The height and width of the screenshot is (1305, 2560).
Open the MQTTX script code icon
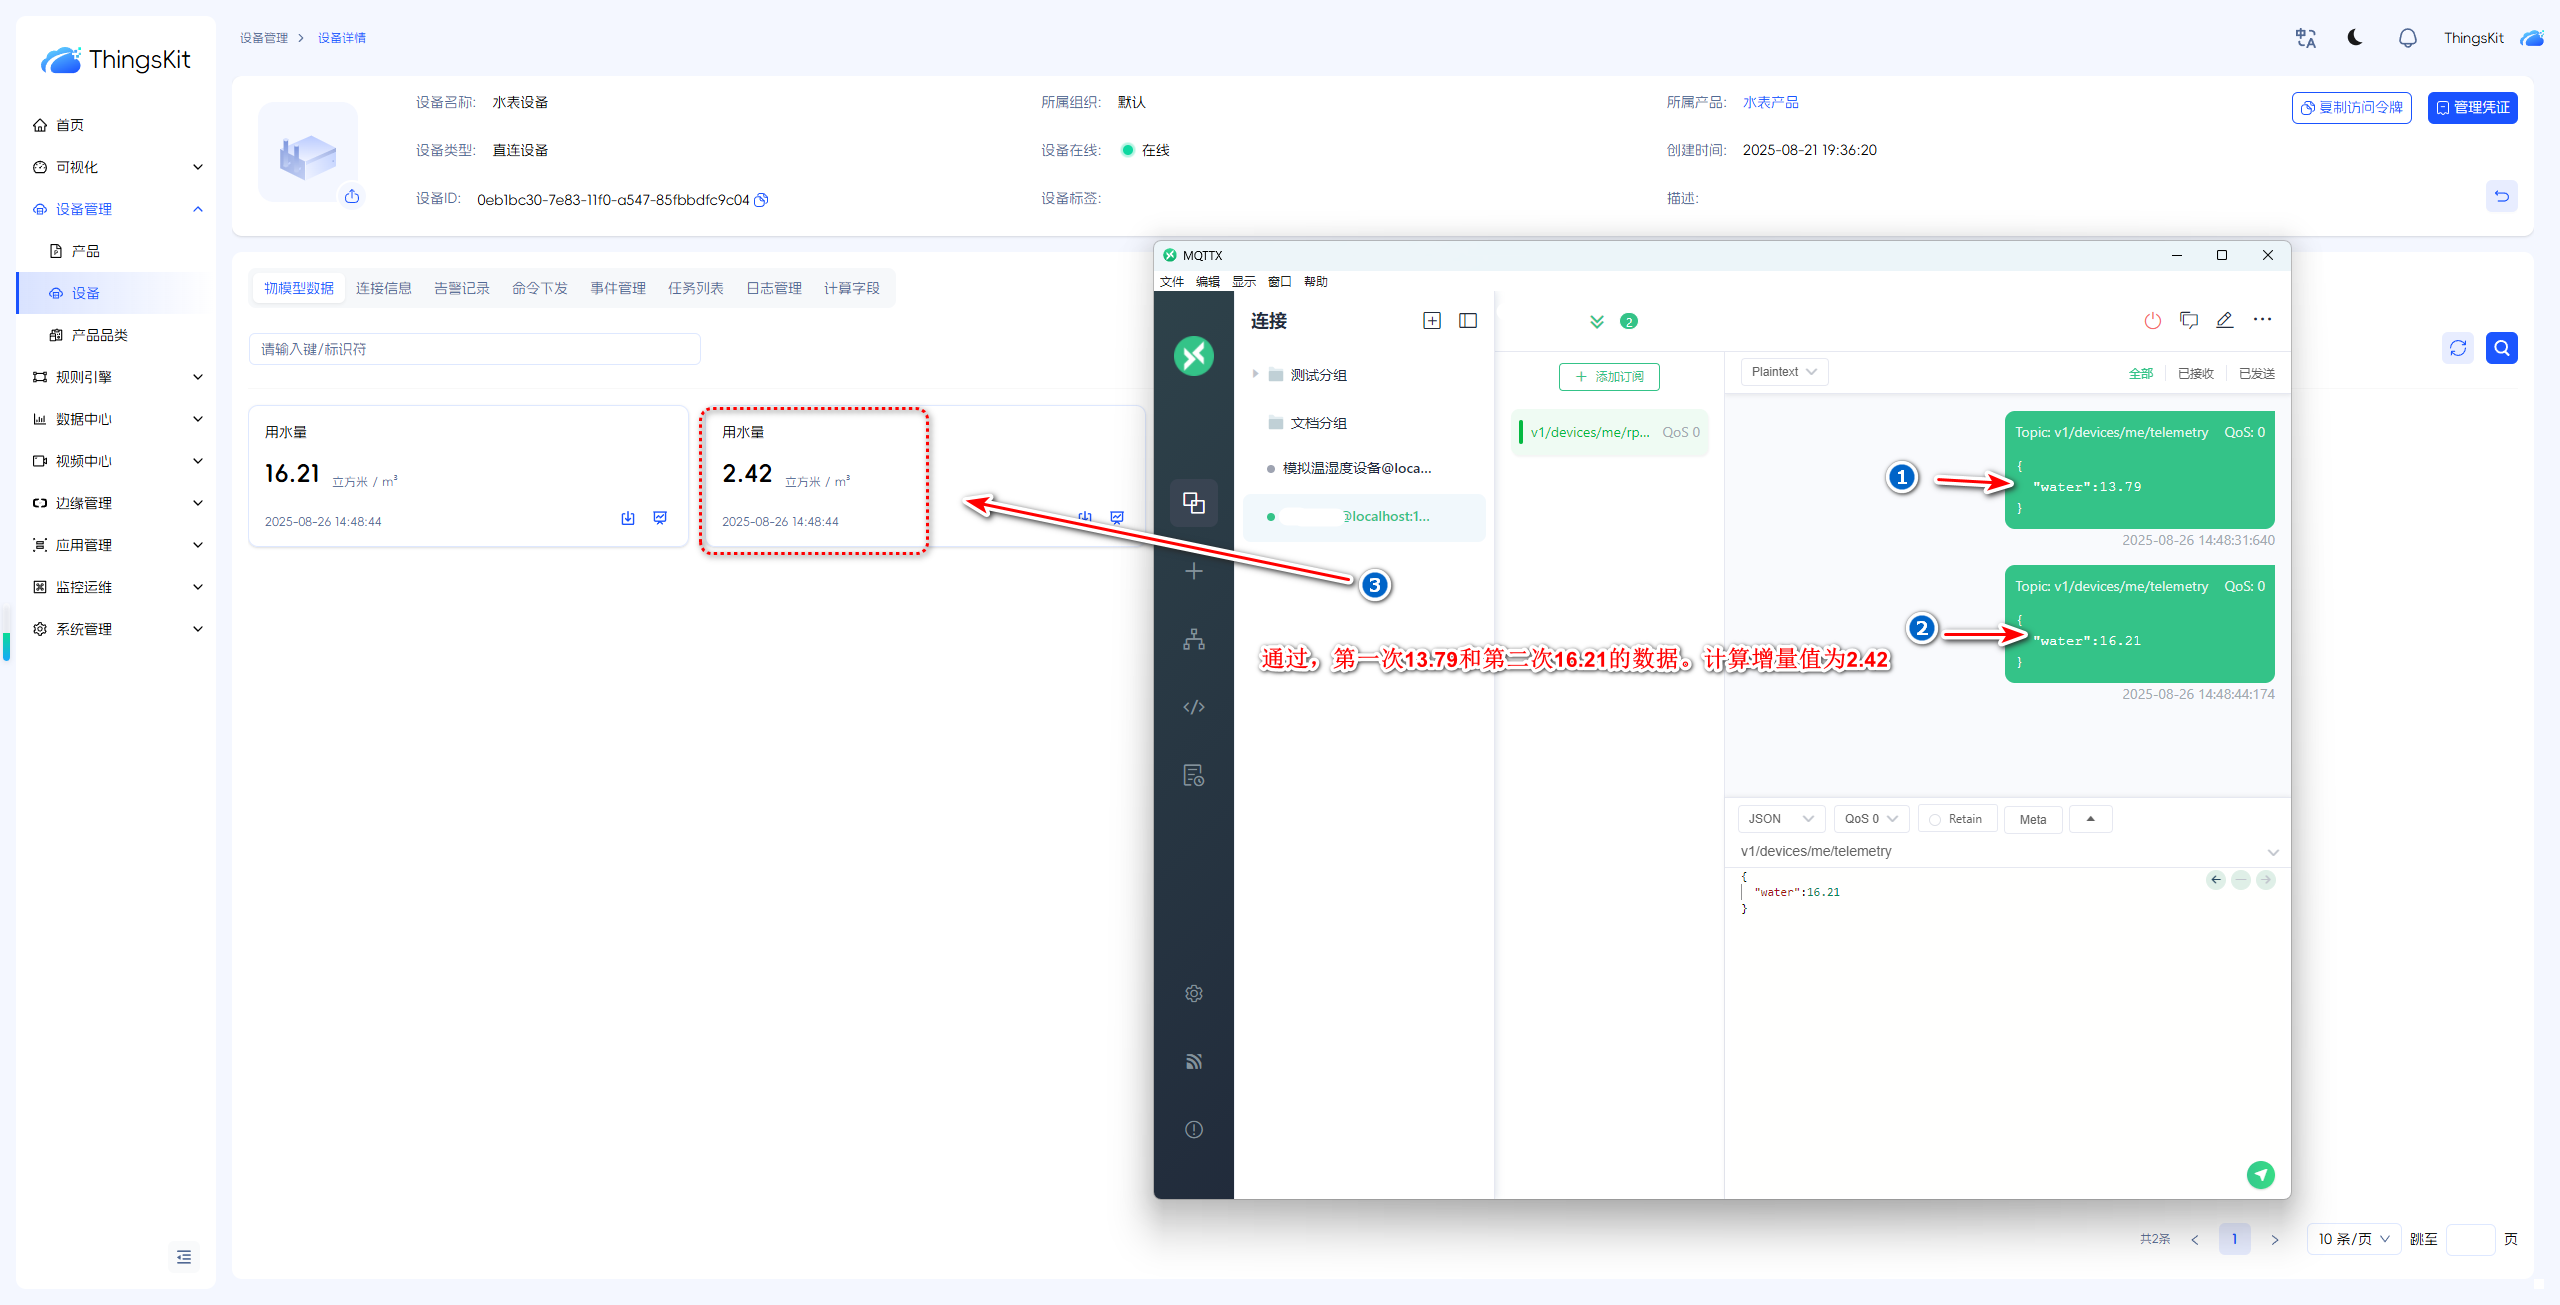coord(1193,707)
